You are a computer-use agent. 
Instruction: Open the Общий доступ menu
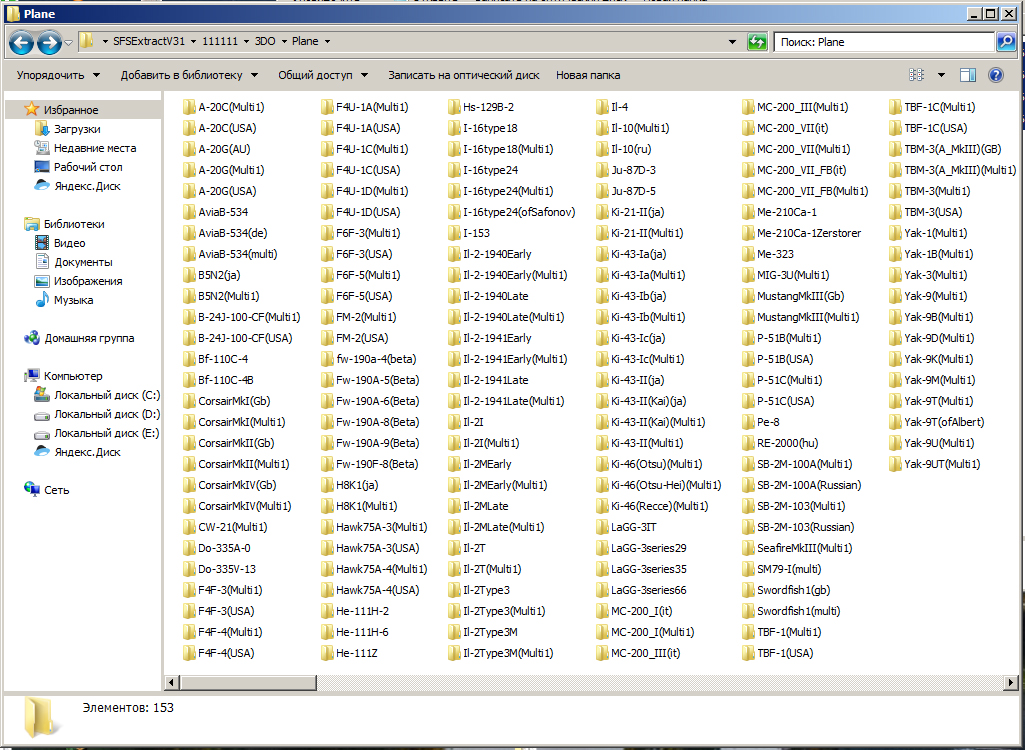pos(323,75)
